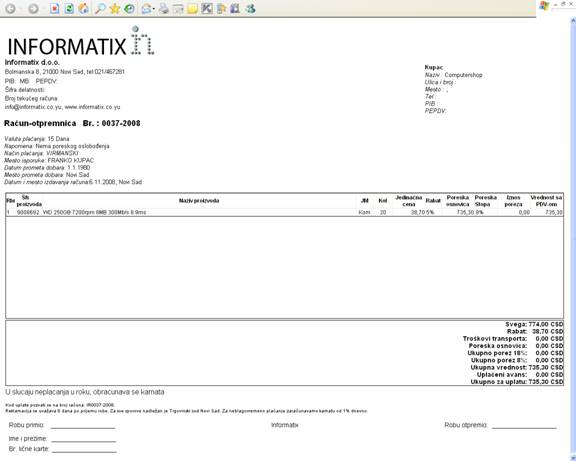Click the 'Br. lične karte' blank line
The width and height of the screenshot is (576, 461).
[x=84, y=450]
